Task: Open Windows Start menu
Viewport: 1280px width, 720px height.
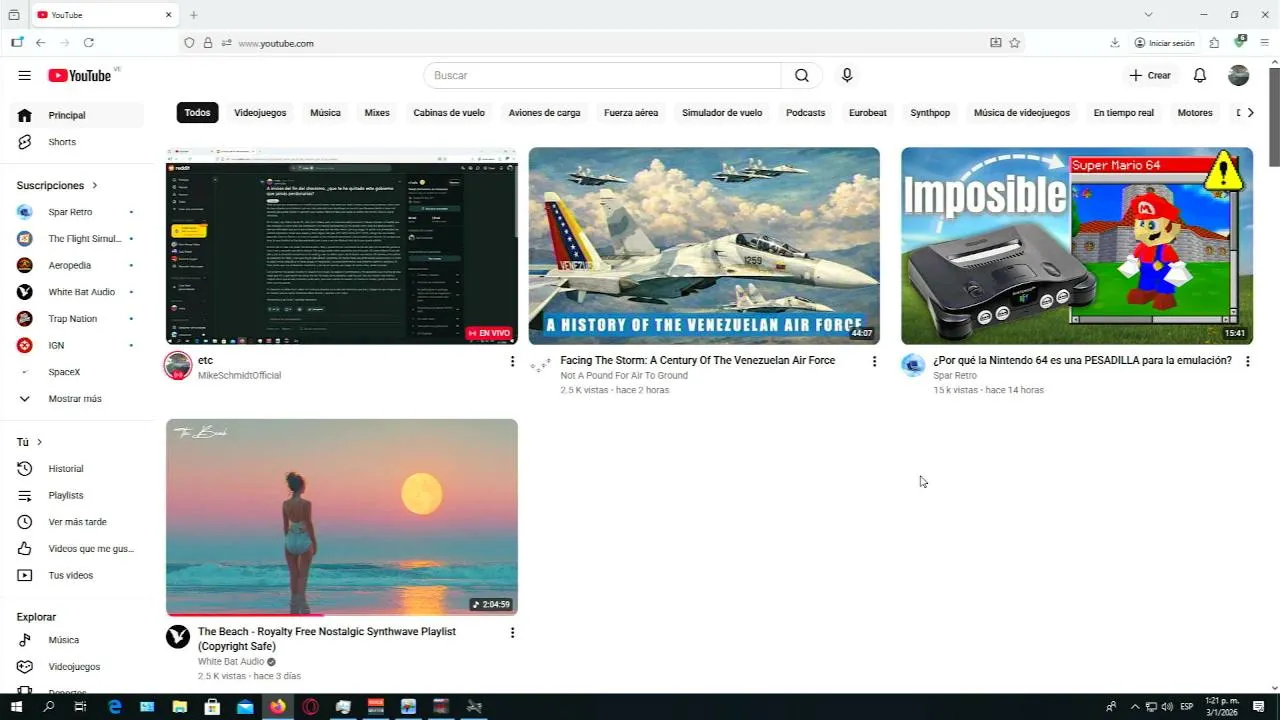Action: (16, 707)
